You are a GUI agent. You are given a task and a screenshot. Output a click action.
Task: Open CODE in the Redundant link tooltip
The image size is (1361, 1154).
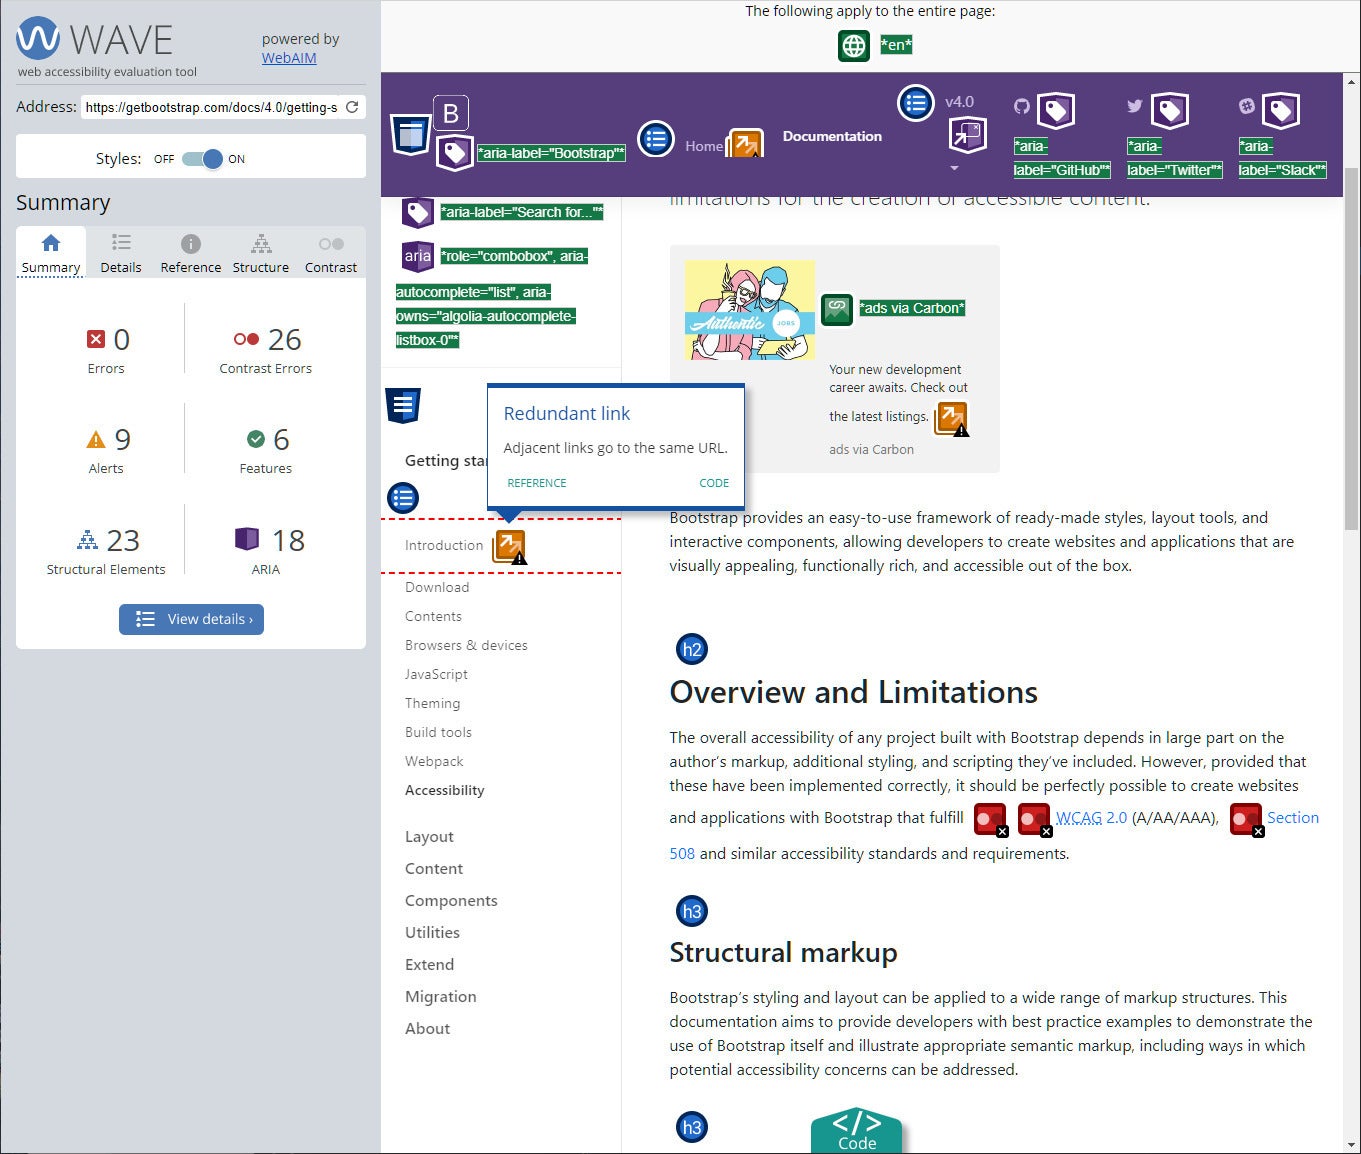pyautogui.click(x=714, y=483)
